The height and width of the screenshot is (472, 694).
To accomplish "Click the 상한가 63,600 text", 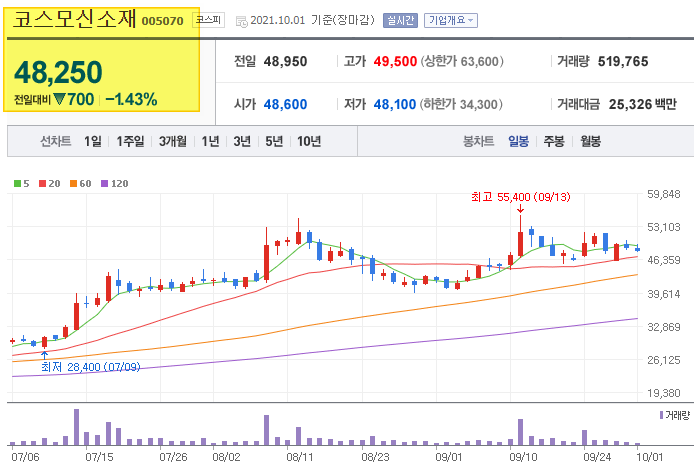I will point(462,62).
